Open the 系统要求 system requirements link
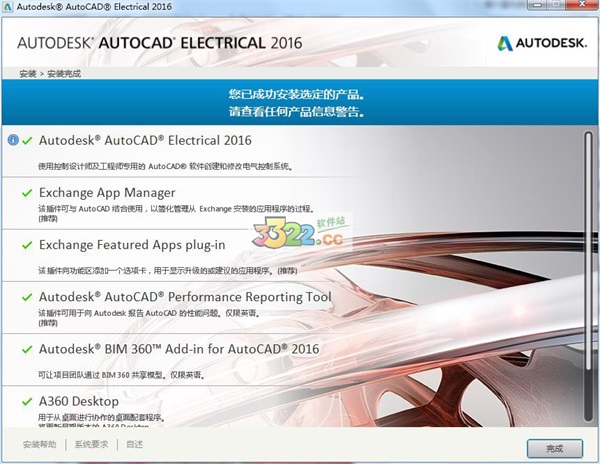This screenshot has width=600, height=464. (91, 444)
